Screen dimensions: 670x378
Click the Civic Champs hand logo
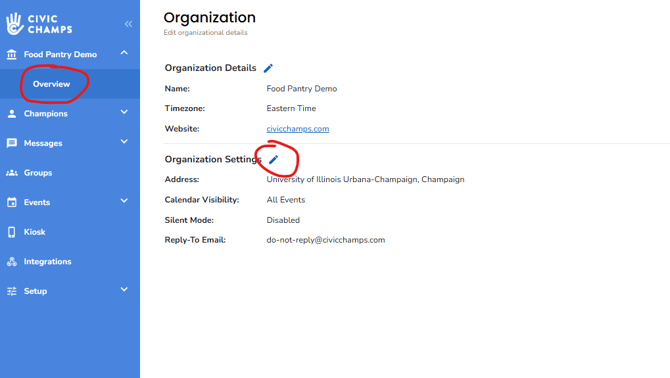click(x=15, y=23)
